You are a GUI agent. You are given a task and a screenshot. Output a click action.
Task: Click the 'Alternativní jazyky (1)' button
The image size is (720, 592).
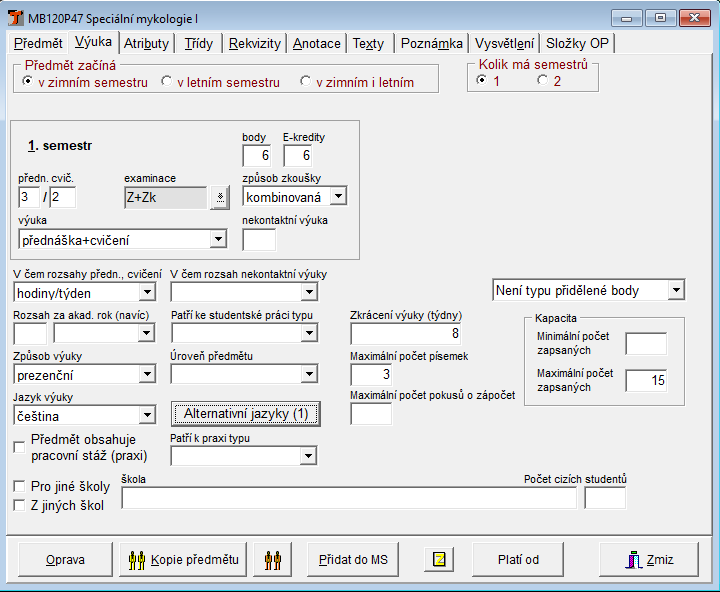coord(246,414)
